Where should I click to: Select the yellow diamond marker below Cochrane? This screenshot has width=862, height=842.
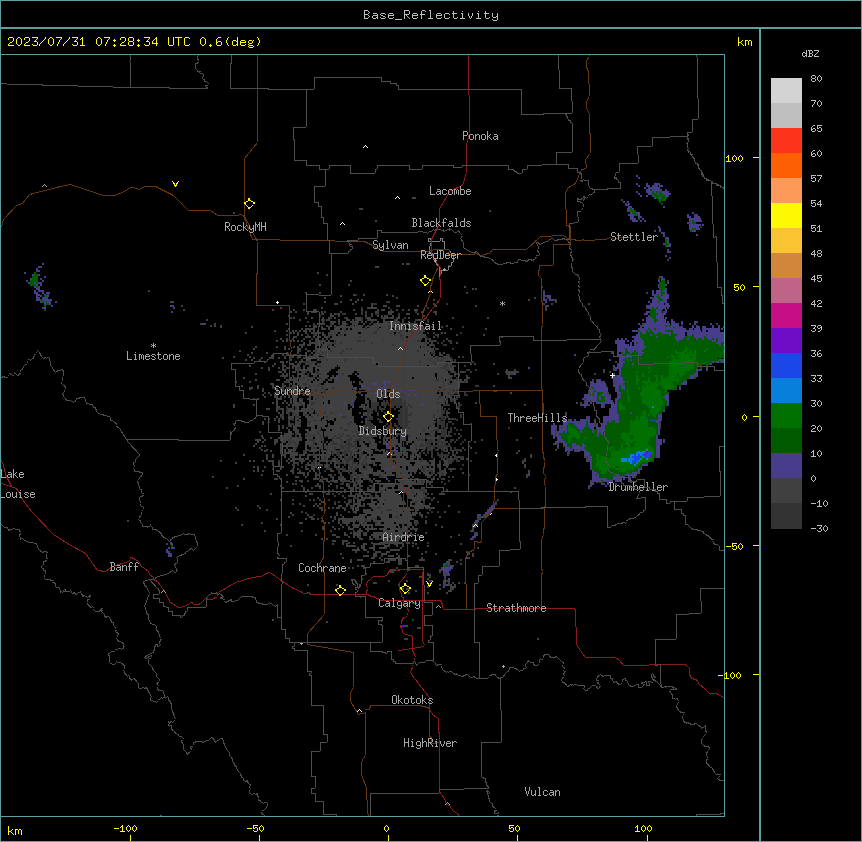pos(340,590)
